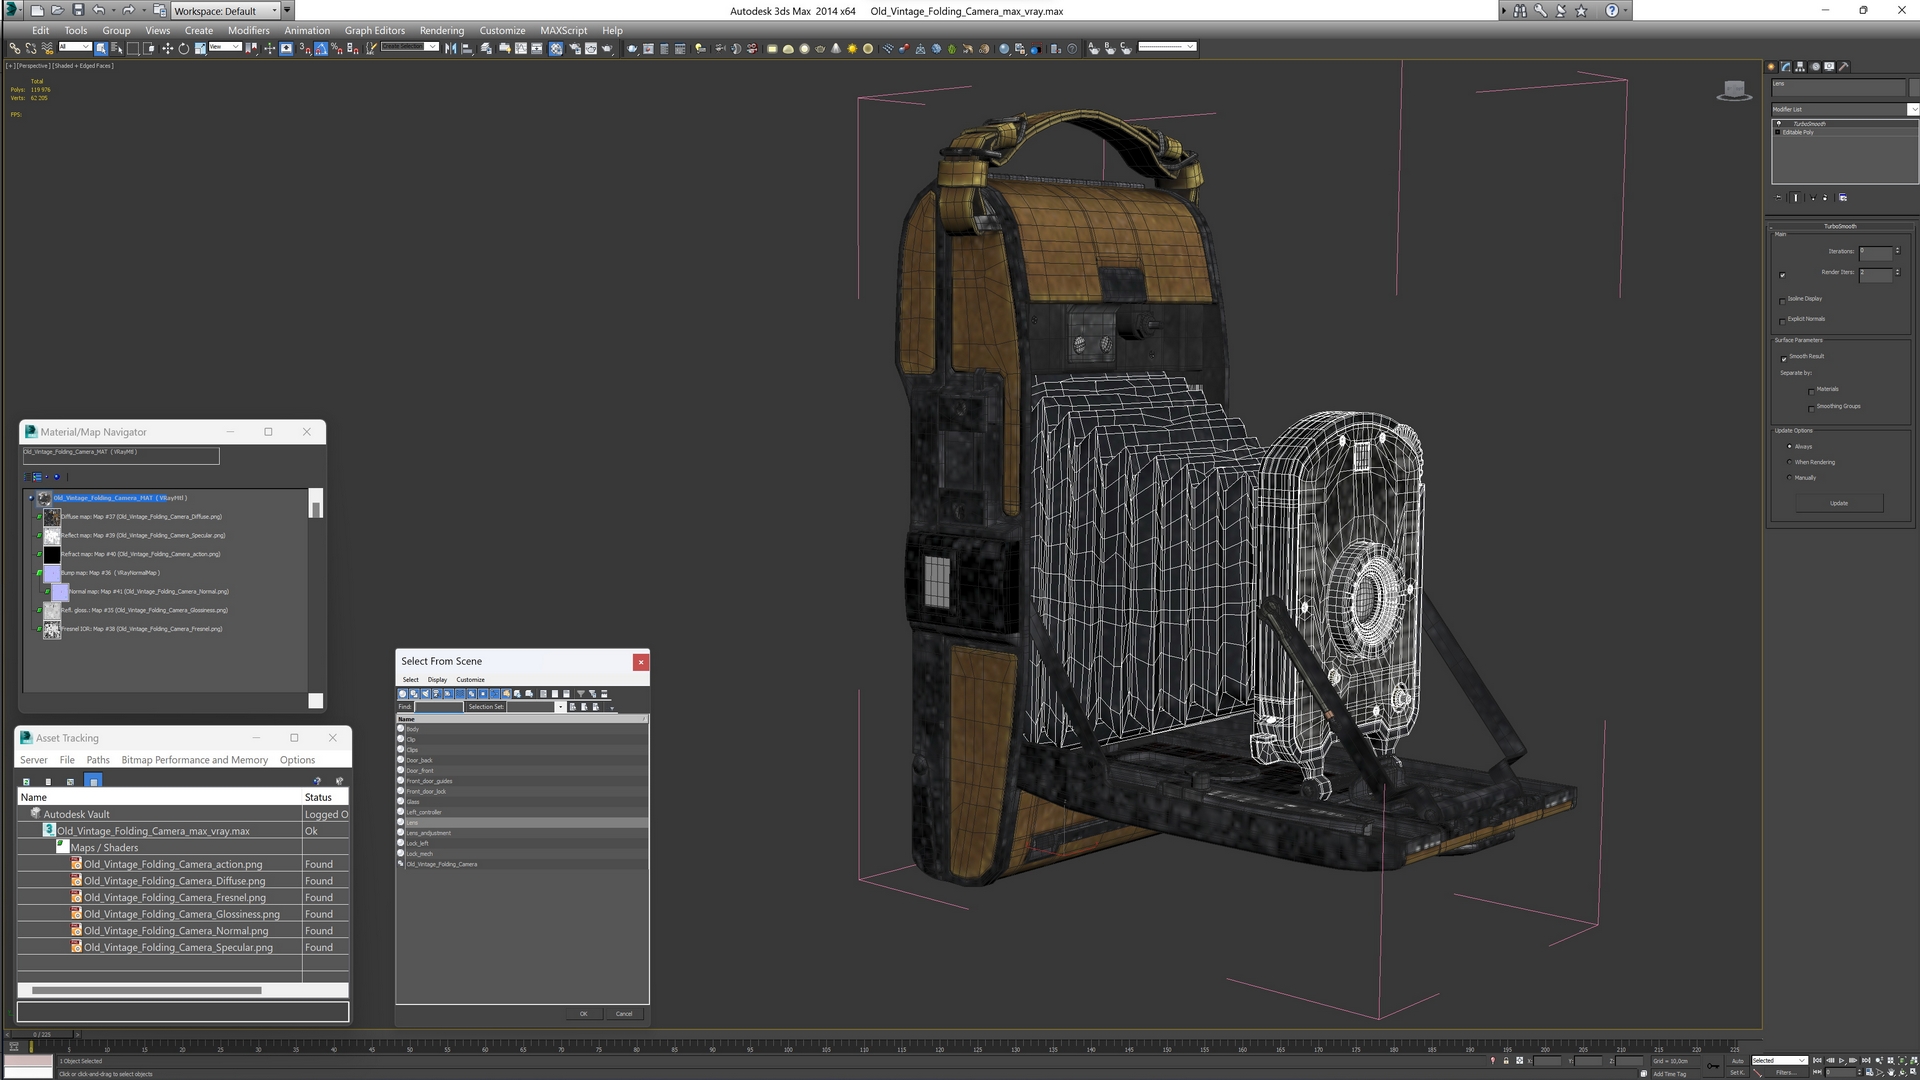Open the Selected key filter dropdown in the status bar
This screenshot has width=1920, height=1080.
(1779, 1060)
